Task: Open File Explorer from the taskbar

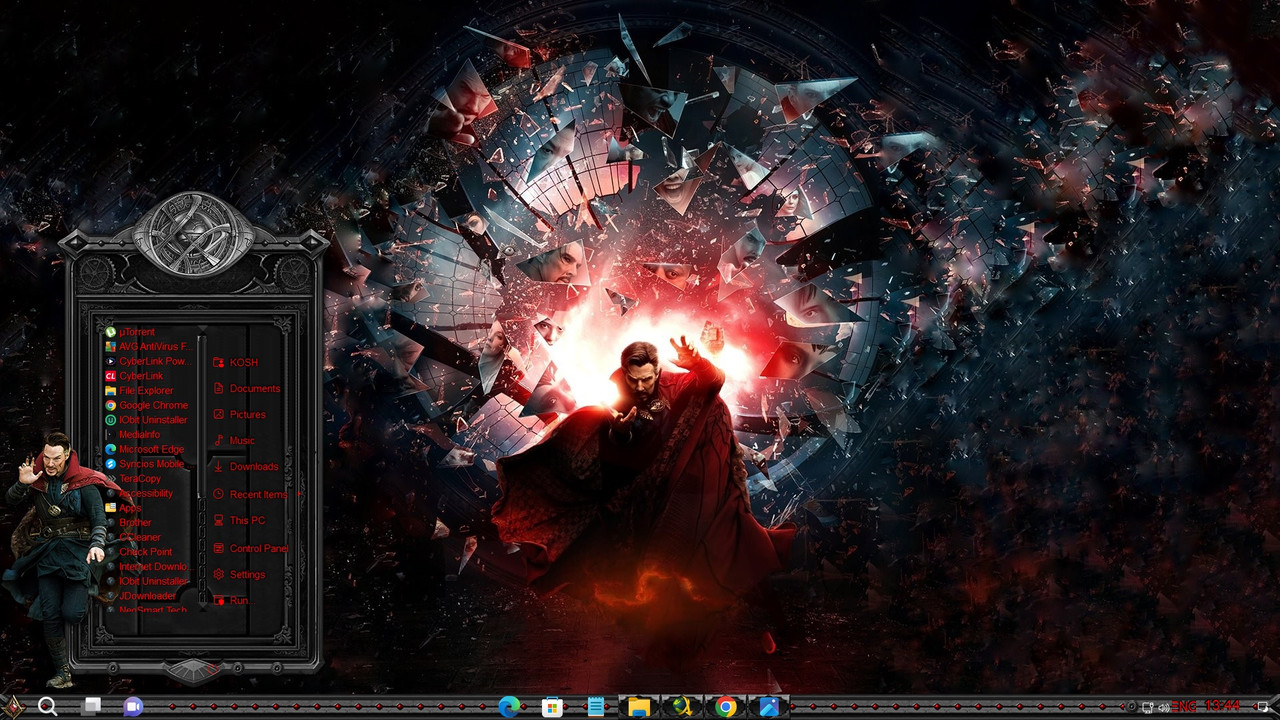Action: click(x=639, y=707)
